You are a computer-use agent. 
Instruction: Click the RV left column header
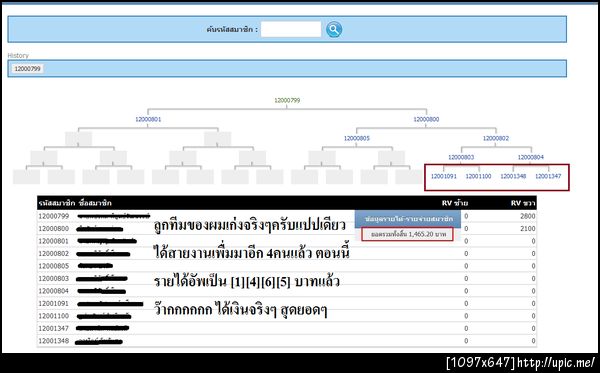(x=455, y=203)
